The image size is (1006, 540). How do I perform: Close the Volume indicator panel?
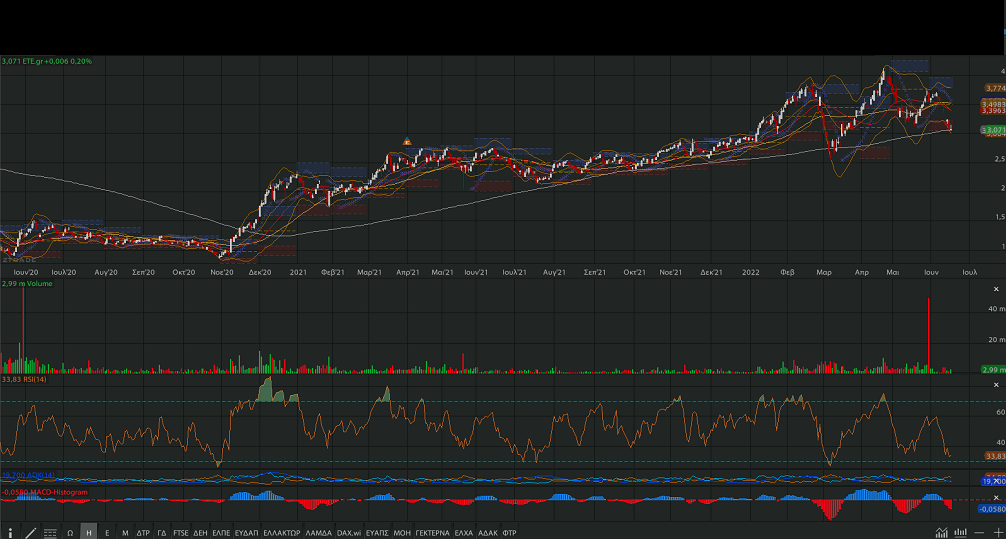[x=996, y=289]
